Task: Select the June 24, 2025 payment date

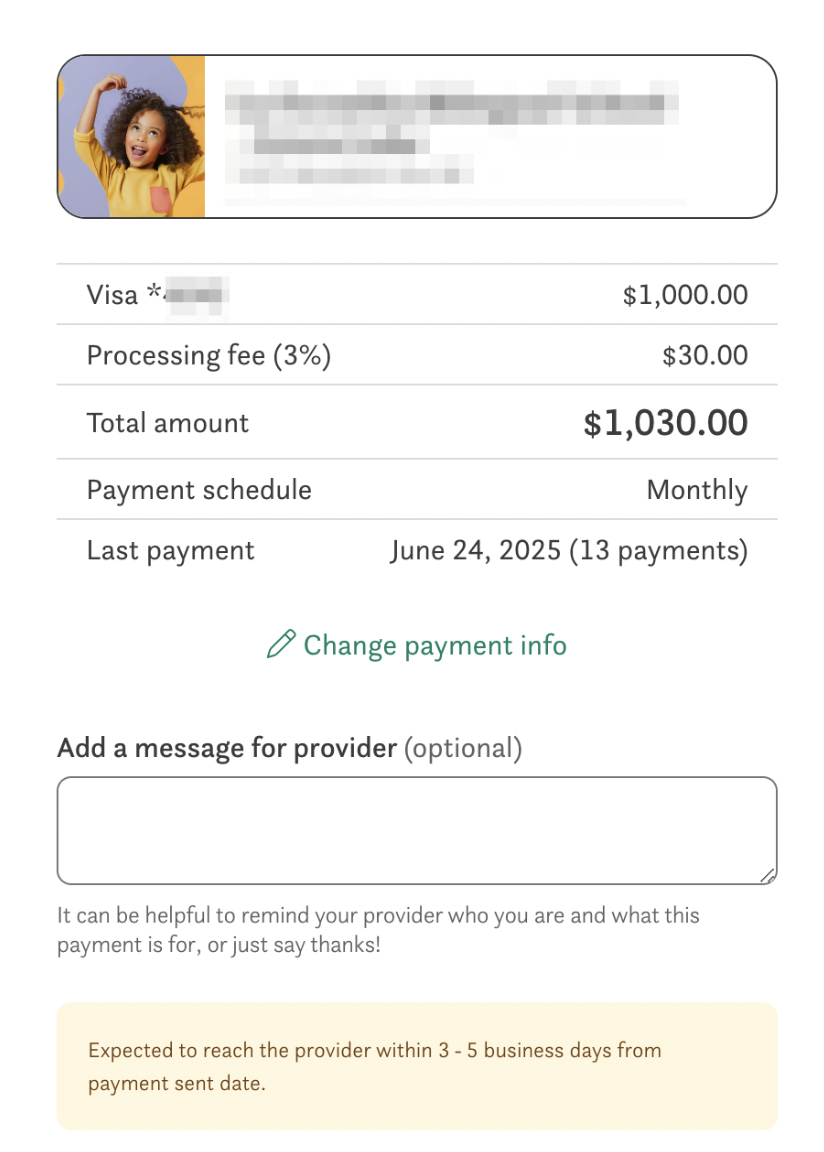Action: [475, 550]
